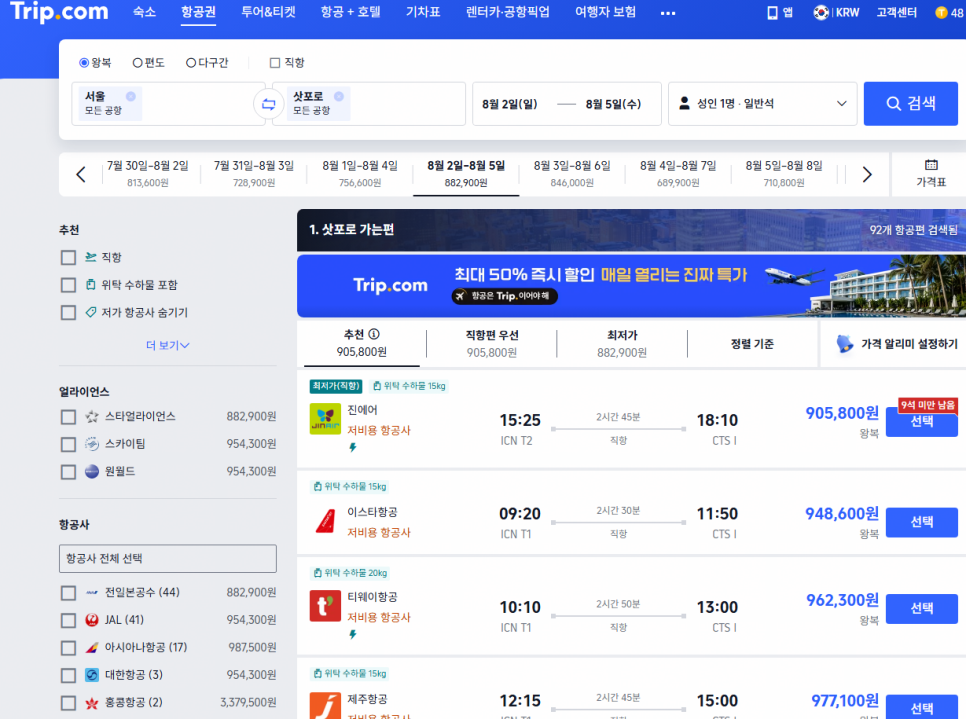Click the 티웨이항공 airline logo
This screenshot has height=719, width=966.
[x=325, y=606]
